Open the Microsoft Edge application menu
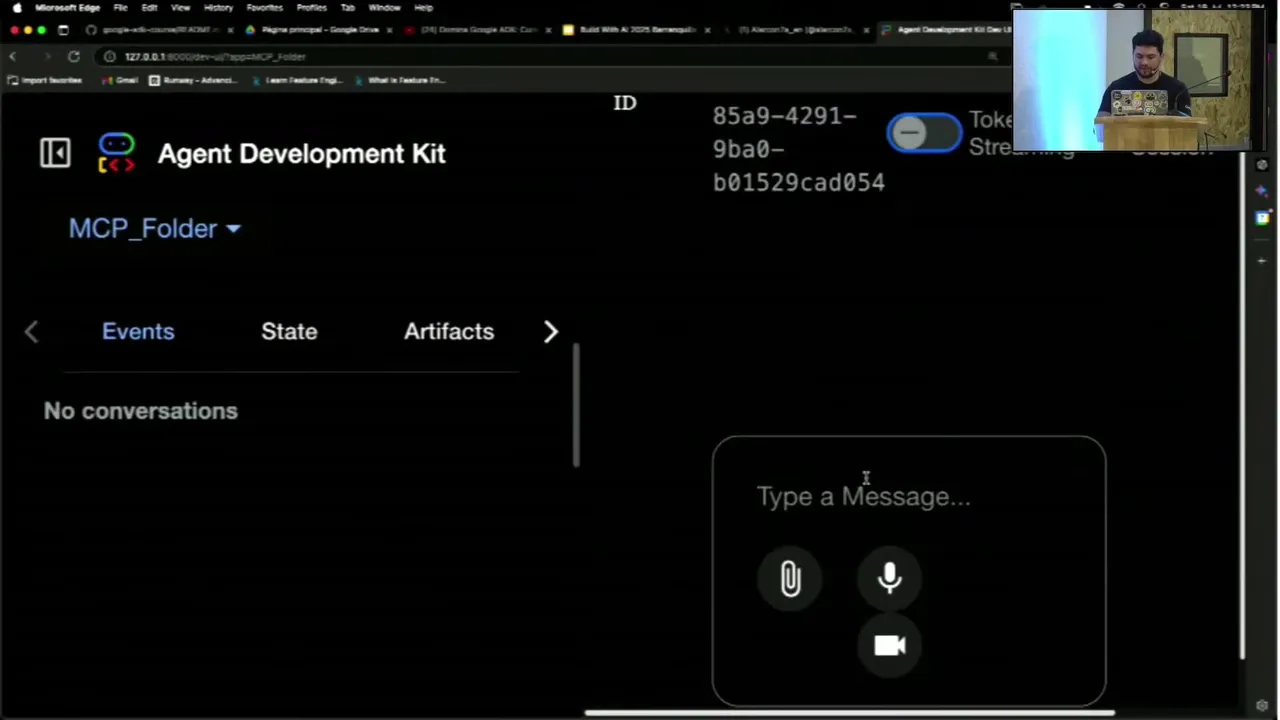Viewport: 1280px width, 720px height. tap(67, 7)
